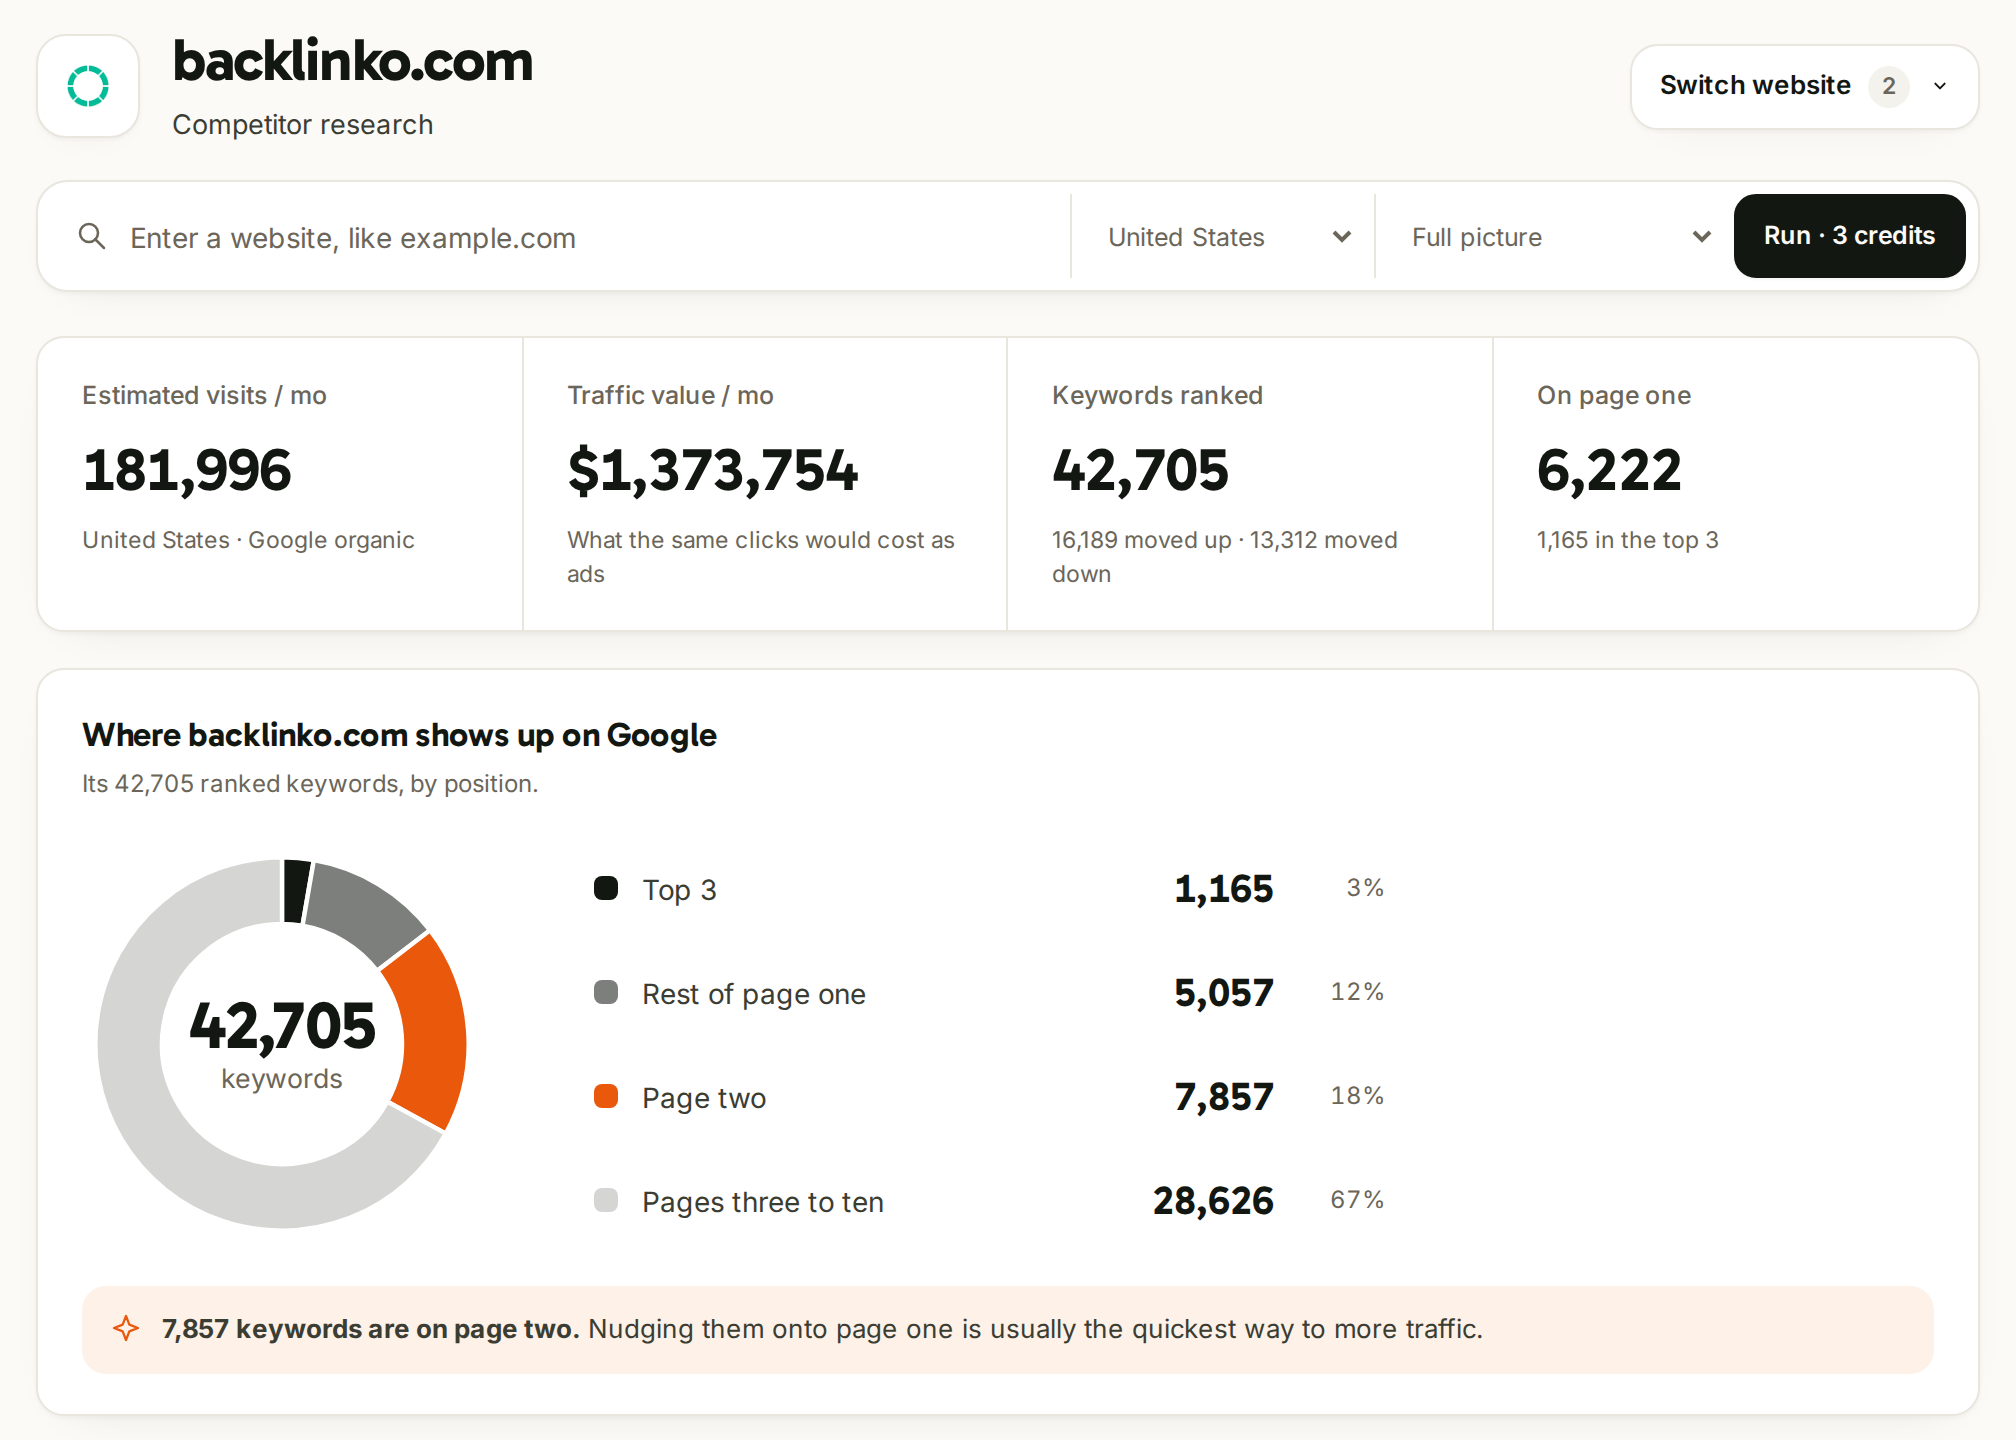Click the Page two legend label
The image size is (2016, 1440).
704,1097
